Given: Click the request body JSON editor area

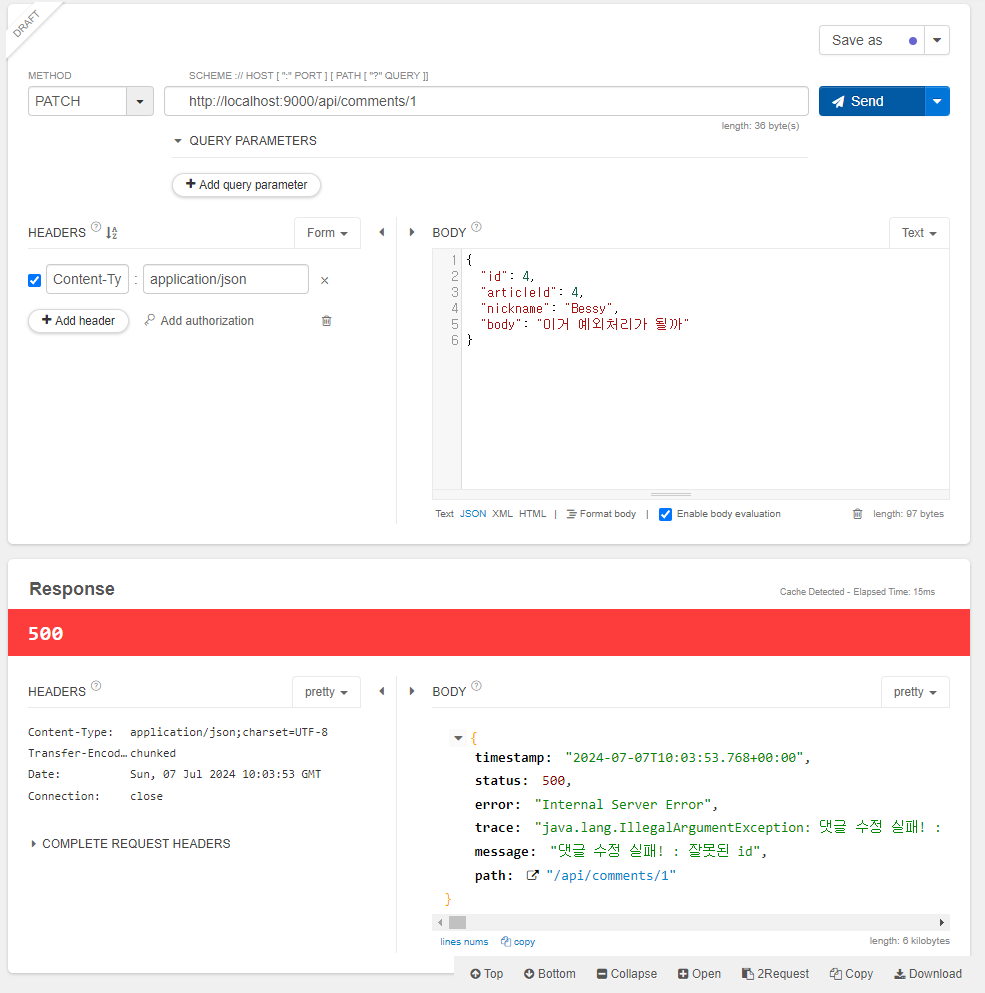Looking at the screenshot, I should (x=705, y=369).
